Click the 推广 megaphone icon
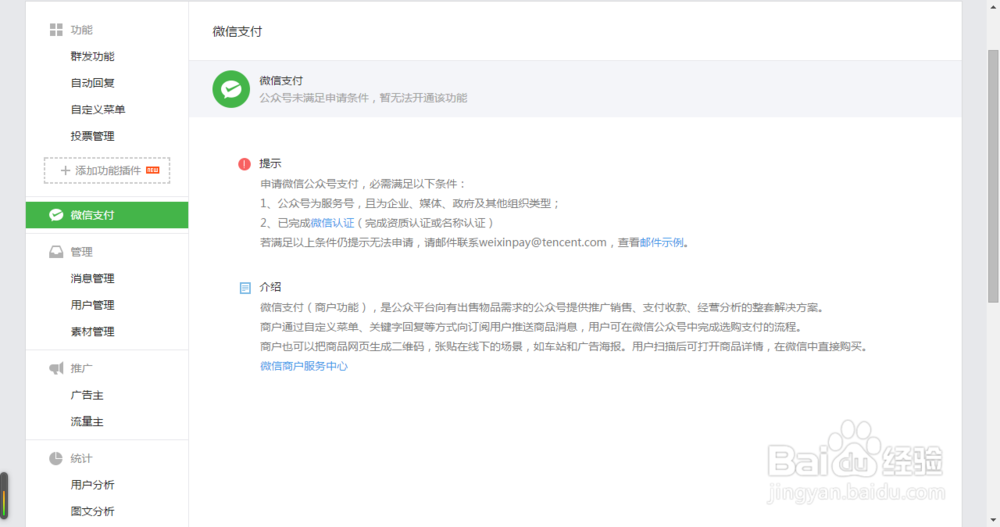The width and height of the screenshot is (1000, 527). point(56,368)
